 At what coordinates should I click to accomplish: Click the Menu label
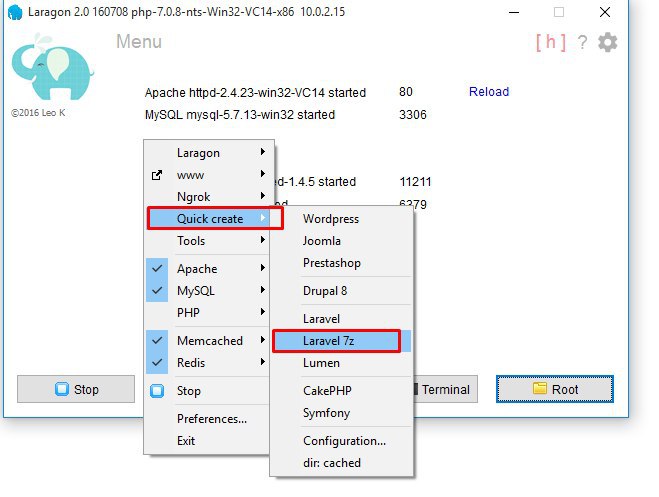click(x=139, y=42)
